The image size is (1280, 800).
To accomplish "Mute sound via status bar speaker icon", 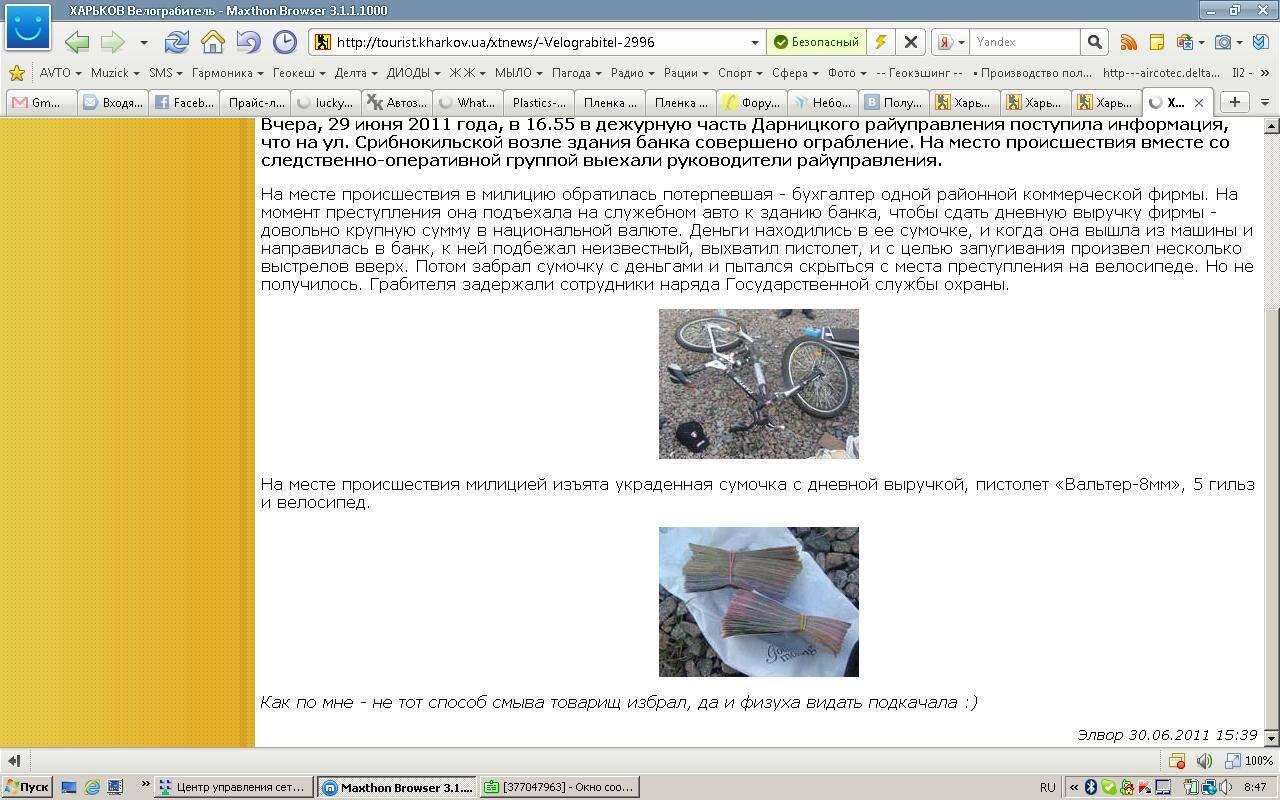I will (1204, 761).
